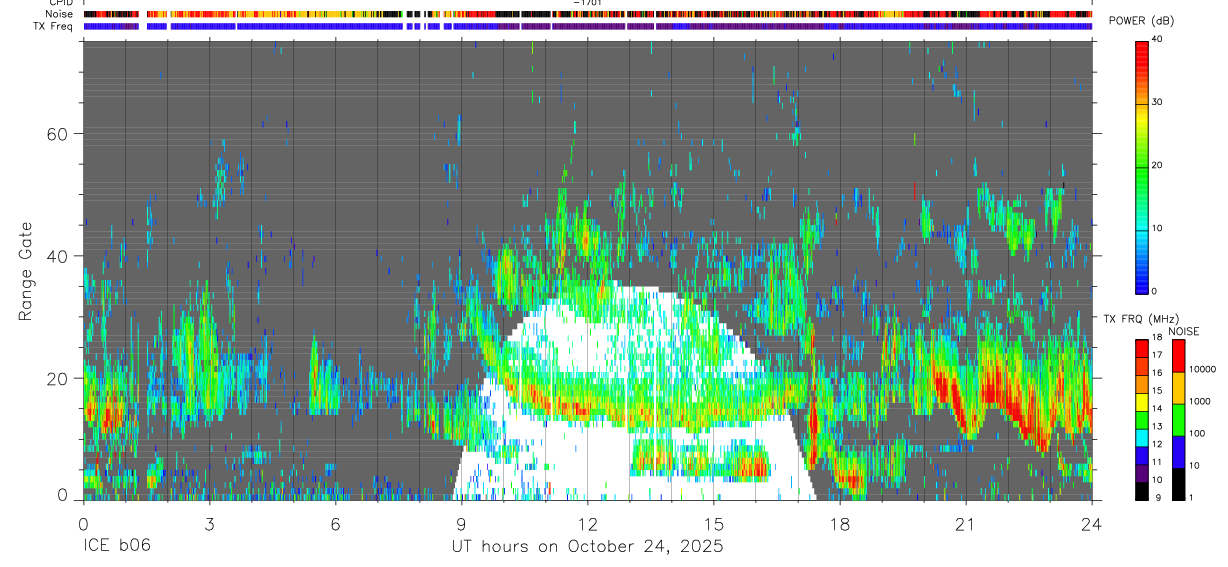Click UT hour tick 15 on time axis
The width and height of the screenshot is (1228, 567).
coord(714,523)
